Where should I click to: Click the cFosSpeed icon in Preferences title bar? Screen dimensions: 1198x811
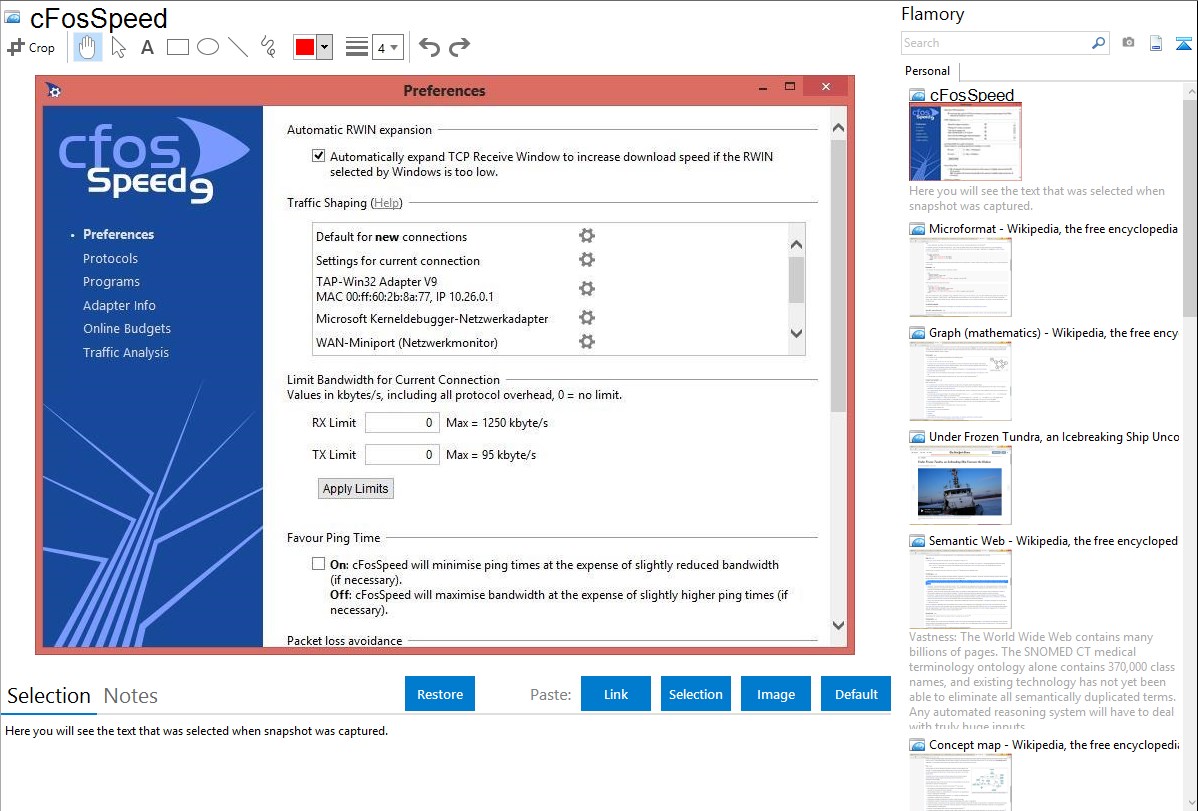coord(53,90)
